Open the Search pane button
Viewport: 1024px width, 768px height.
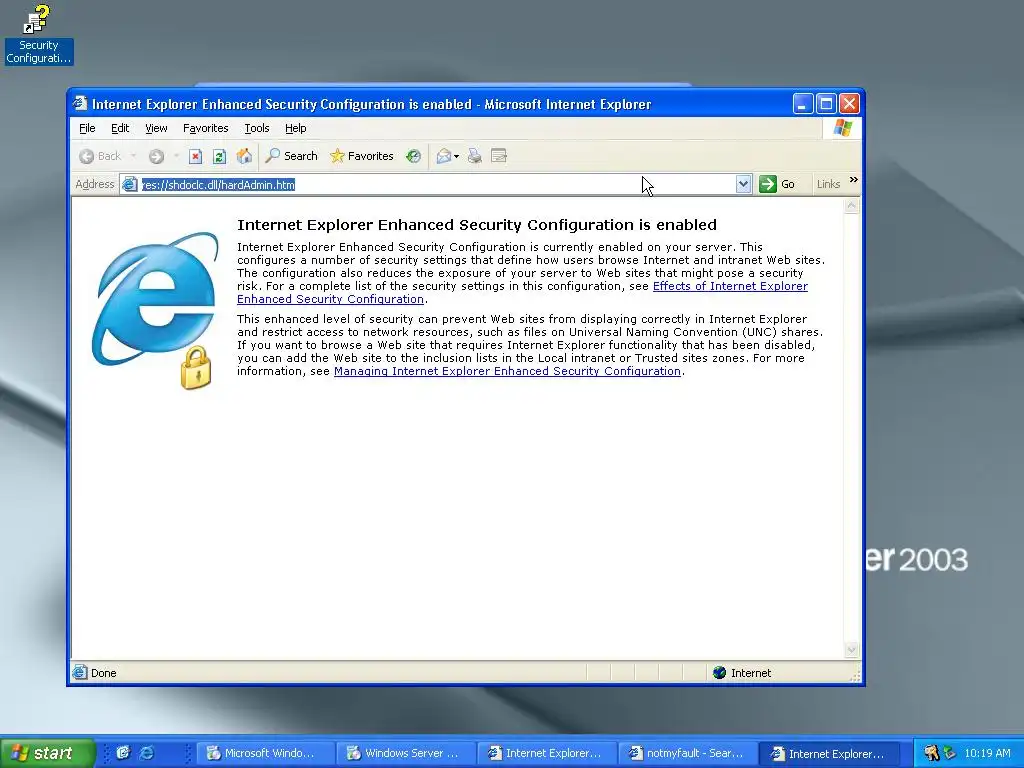pyautogui.click(x=291, y=156)
